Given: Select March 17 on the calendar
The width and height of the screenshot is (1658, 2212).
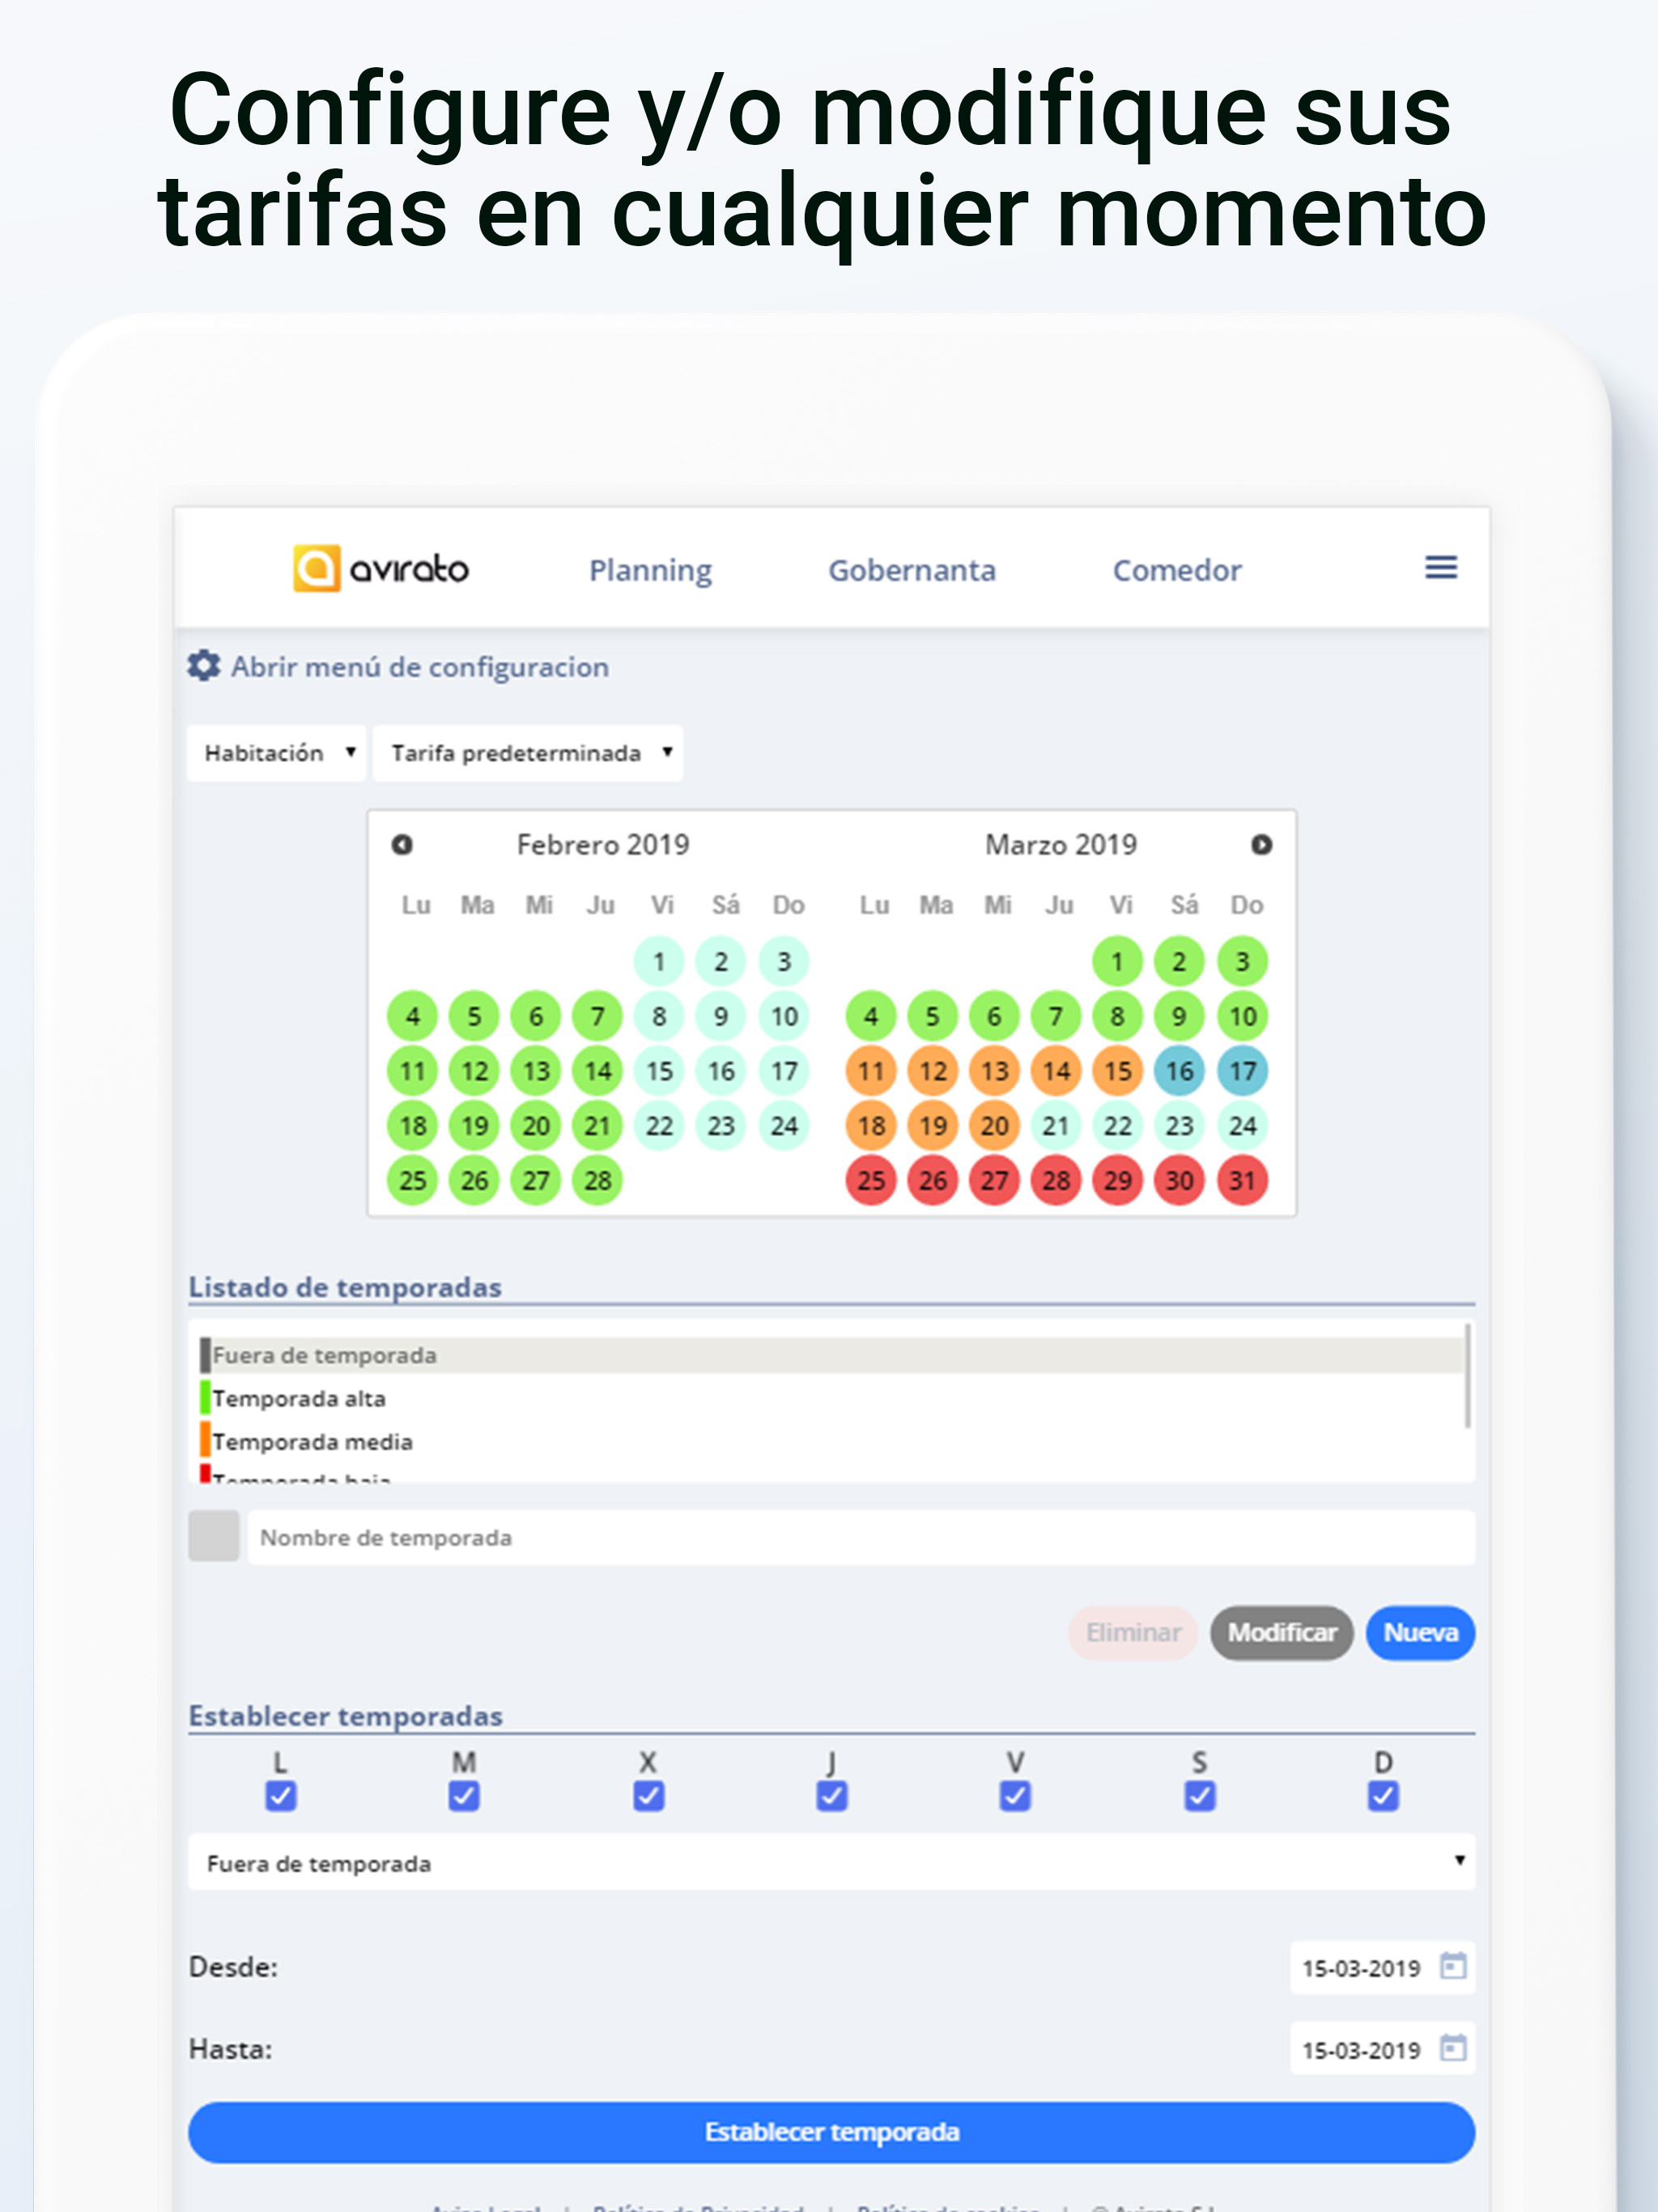Looking at the screenshot, I should tap(1242, 1071).
